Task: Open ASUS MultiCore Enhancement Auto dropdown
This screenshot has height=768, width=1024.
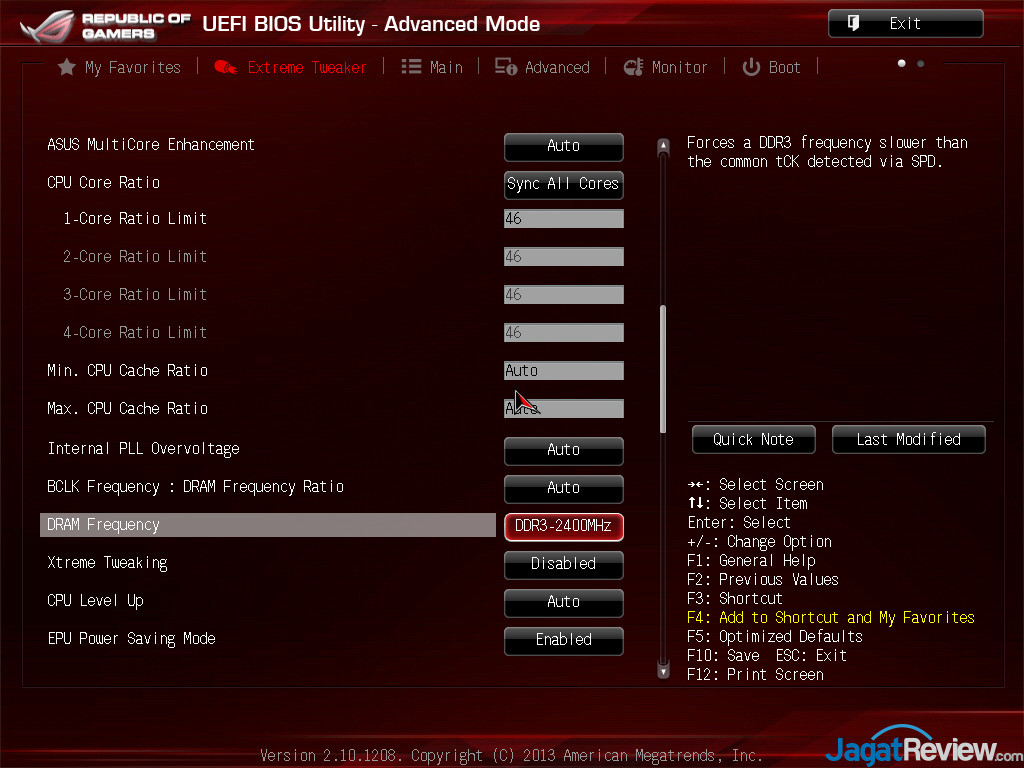Action: (564, 146)
